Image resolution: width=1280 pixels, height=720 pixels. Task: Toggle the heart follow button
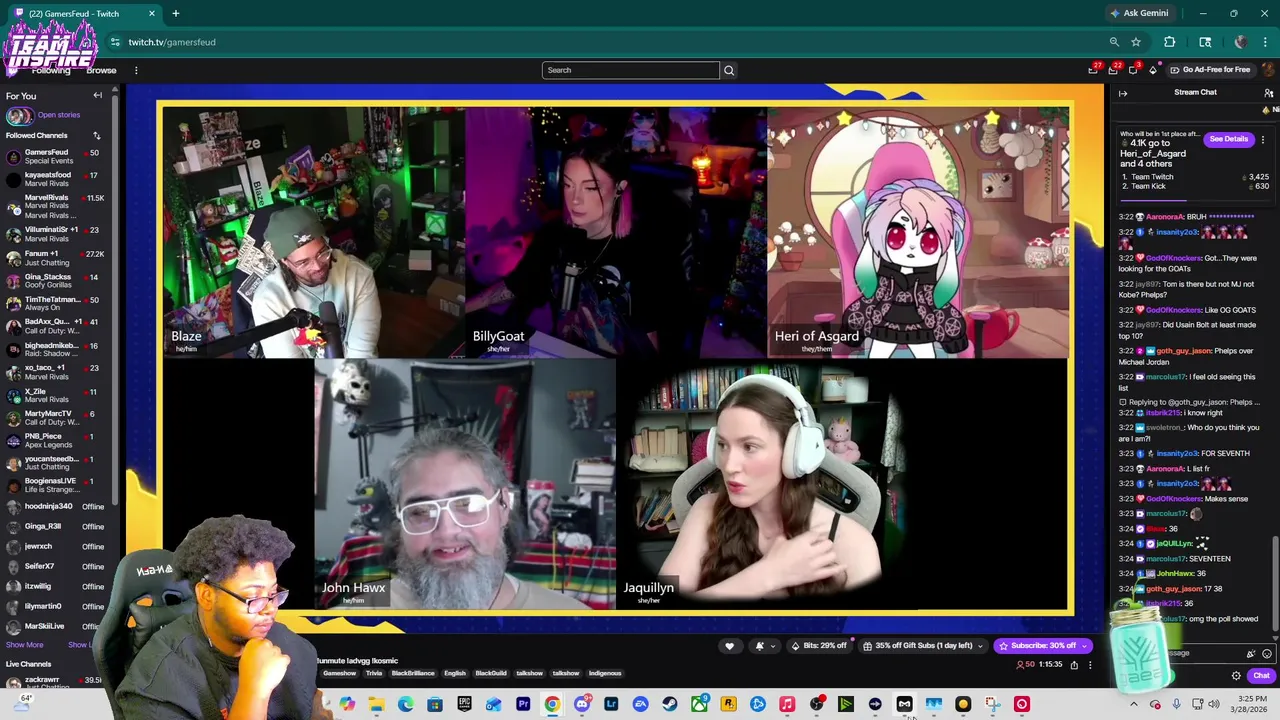[x=730, y=646]
